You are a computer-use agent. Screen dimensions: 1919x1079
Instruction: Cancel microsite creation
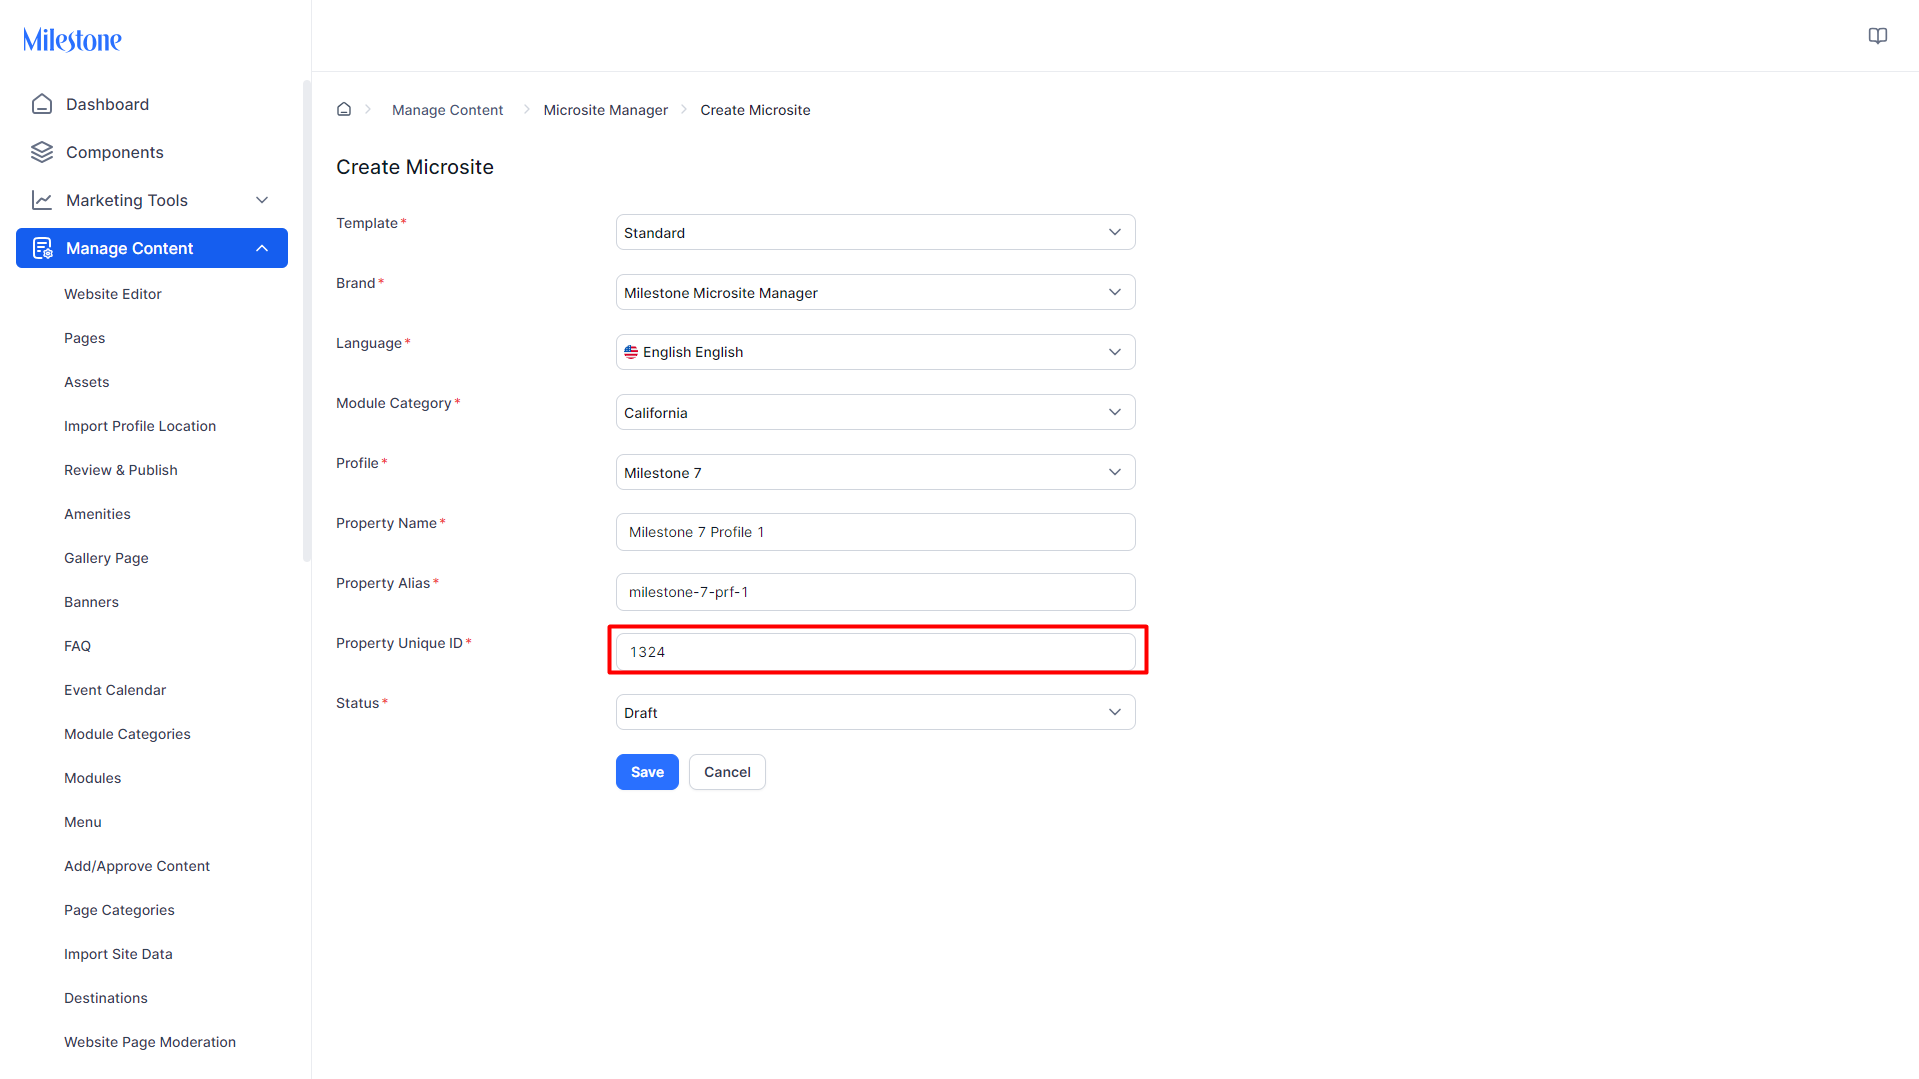(x=727, y=772)
